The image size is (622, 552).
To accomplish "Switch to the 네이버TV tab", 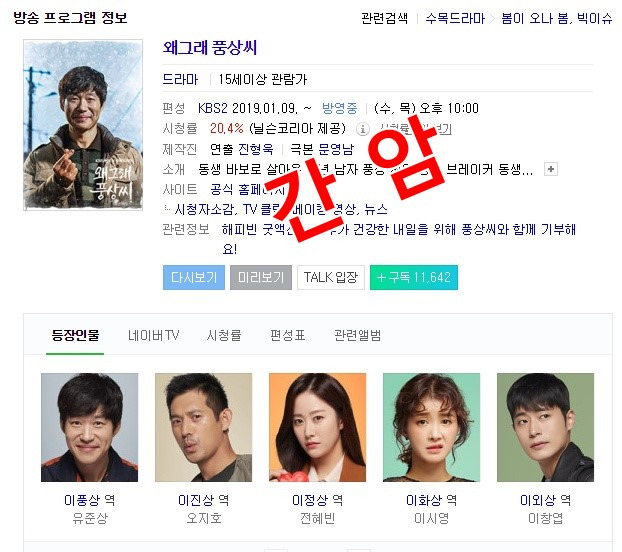I will (x=153, y=335).
